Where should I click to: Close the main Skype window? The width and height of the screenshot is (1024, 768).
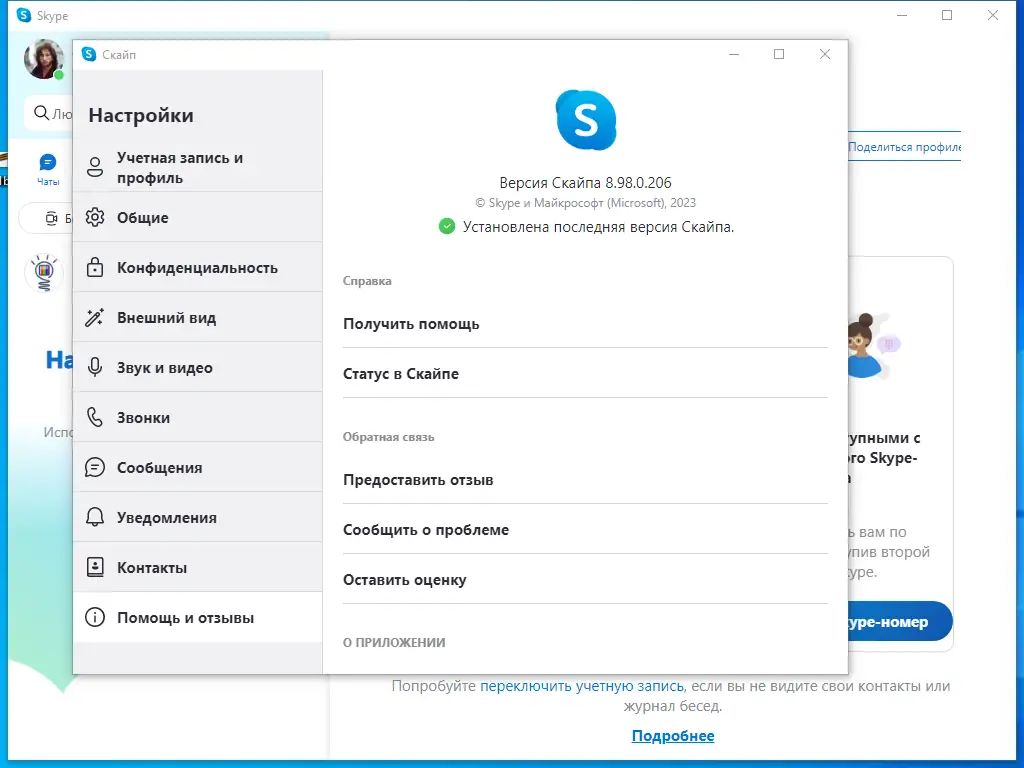[x=993, y=15]
